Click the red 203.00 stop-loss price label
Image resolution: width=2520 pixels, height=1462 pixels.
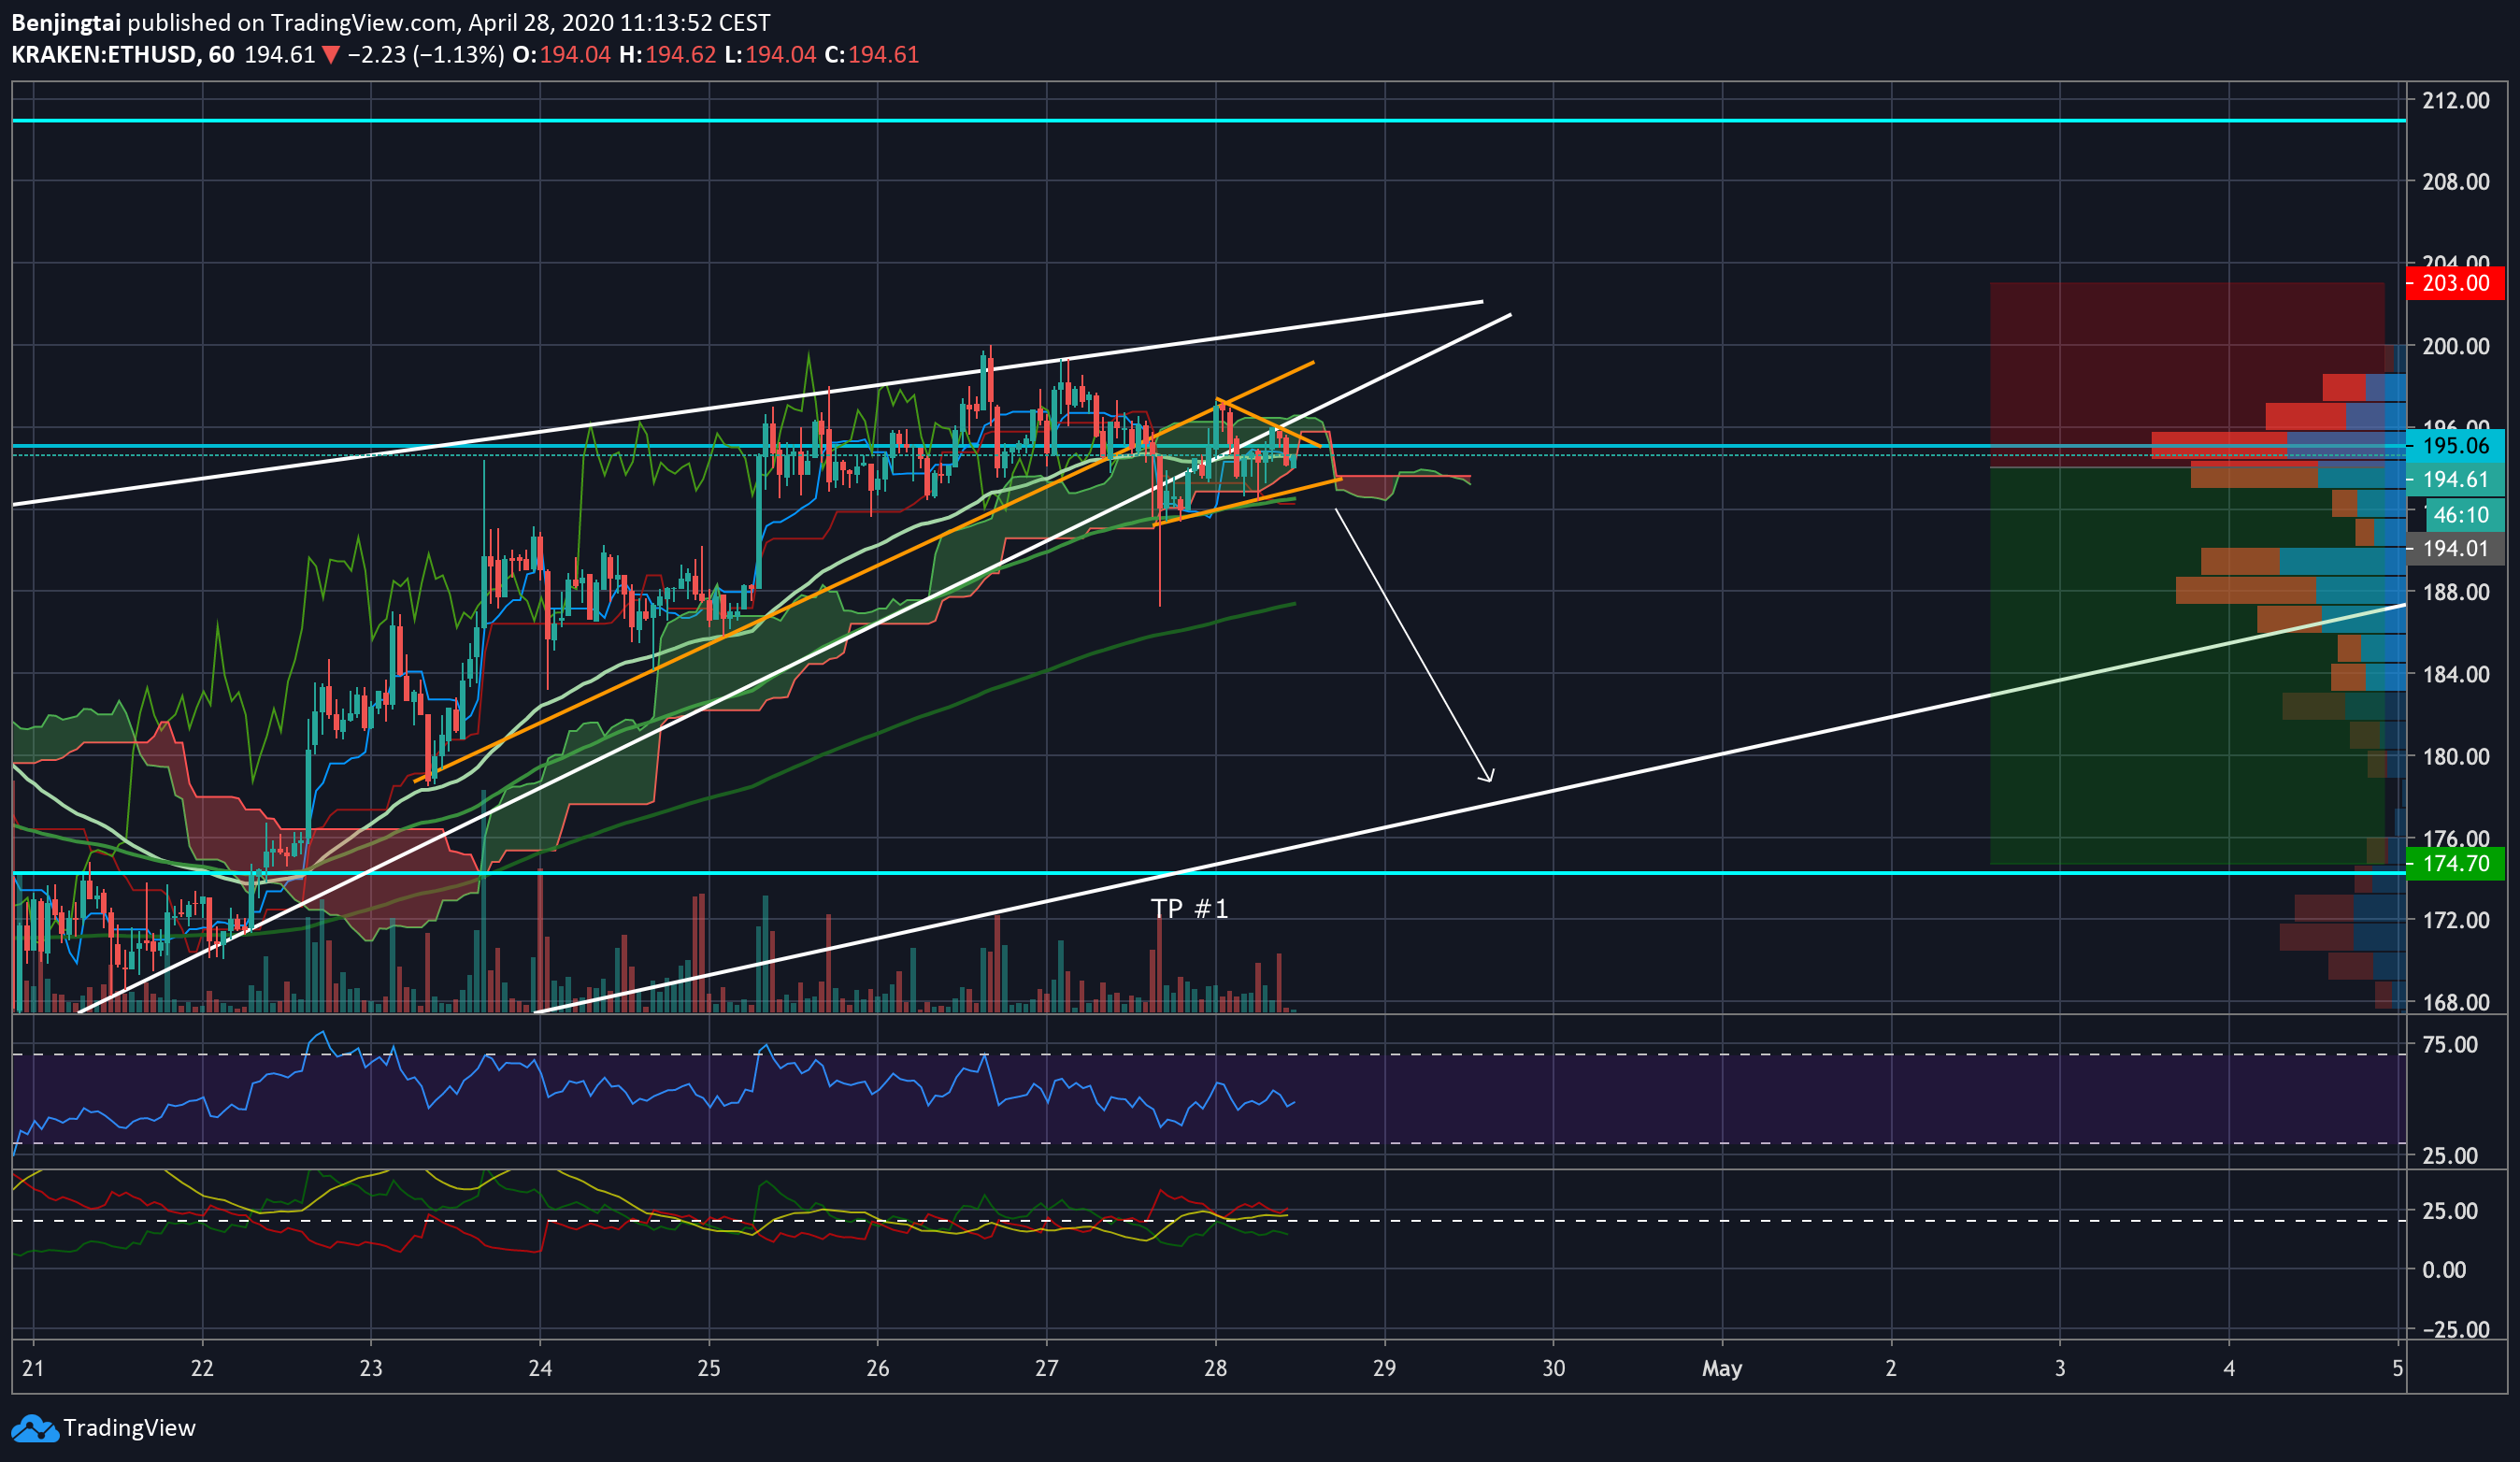[x=2455, y=283]
